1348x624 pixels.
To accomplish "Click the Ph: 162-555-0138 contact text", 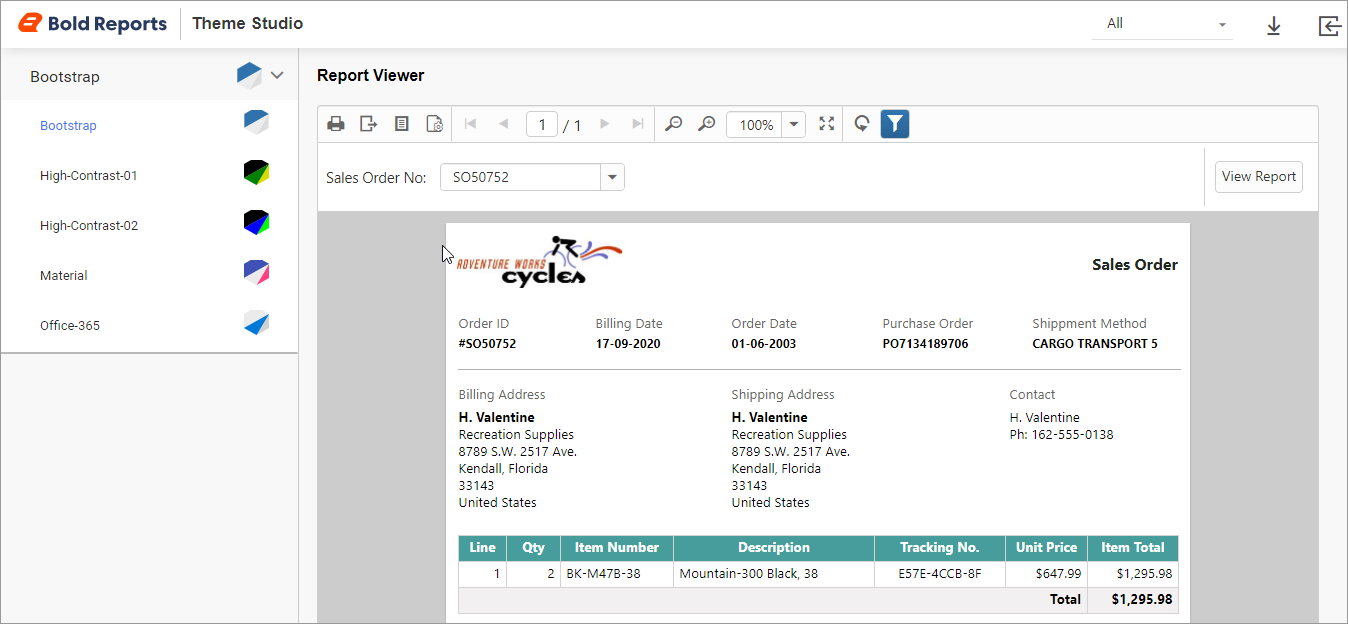I will coord(1061,435).
